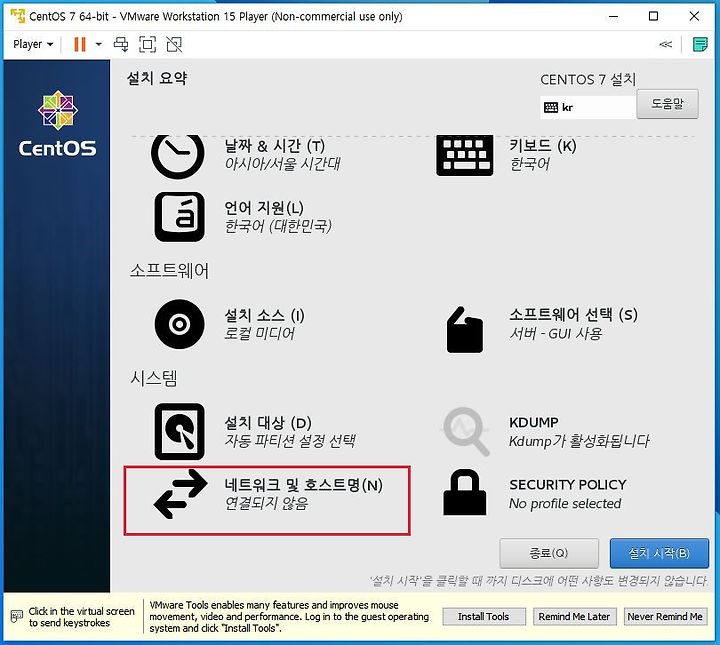This screenshot has width=720, height=645.
Task: Select the 언어 지원(L) label
Action: tap(264, 208)
